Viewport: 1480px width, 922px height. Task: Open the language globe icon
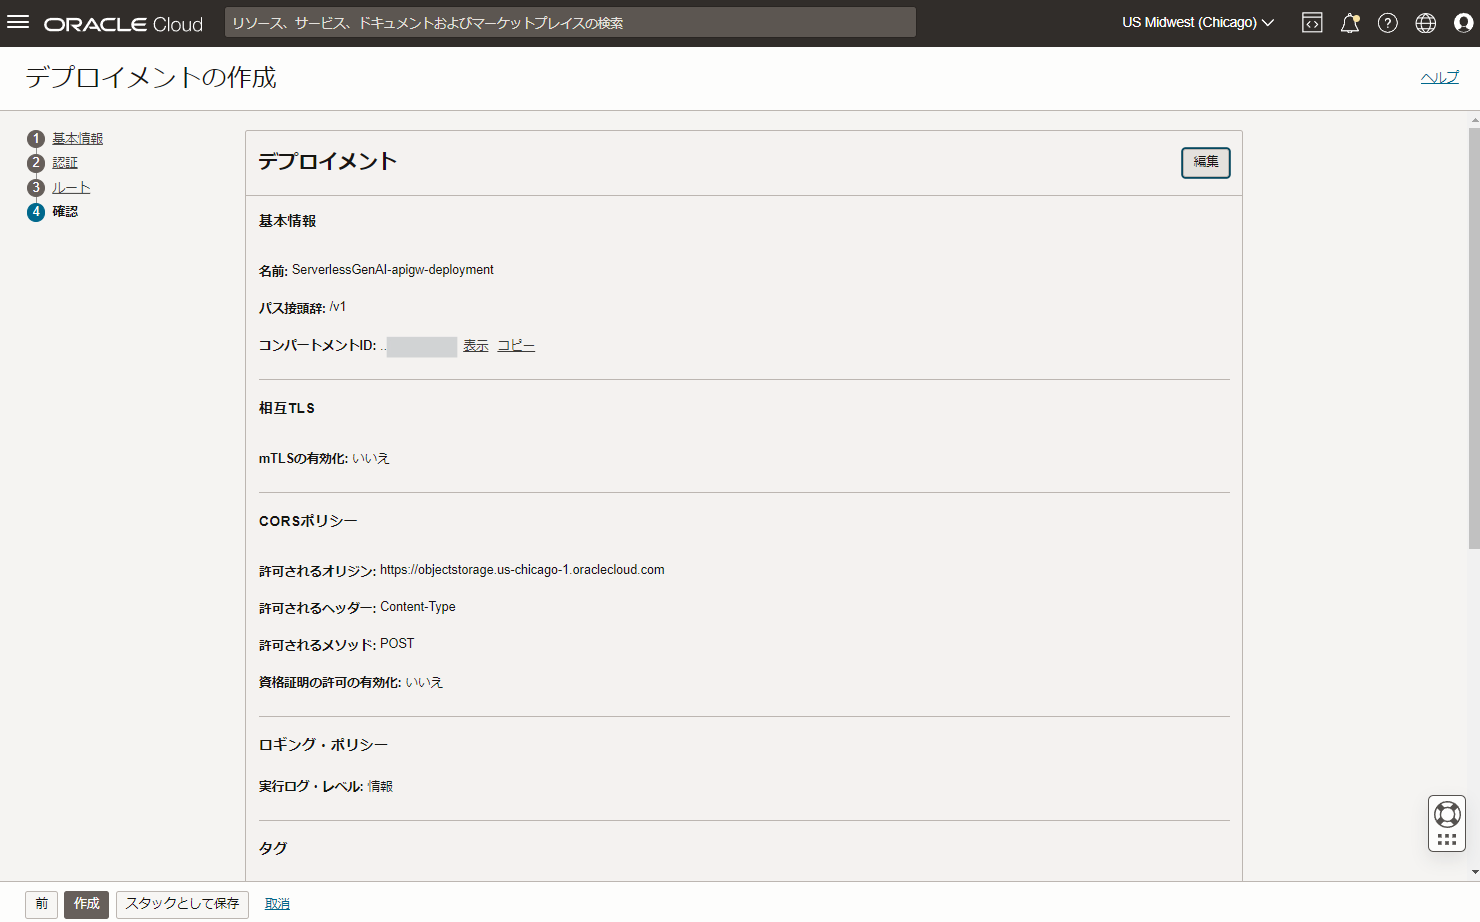(x=1426, y=23)
